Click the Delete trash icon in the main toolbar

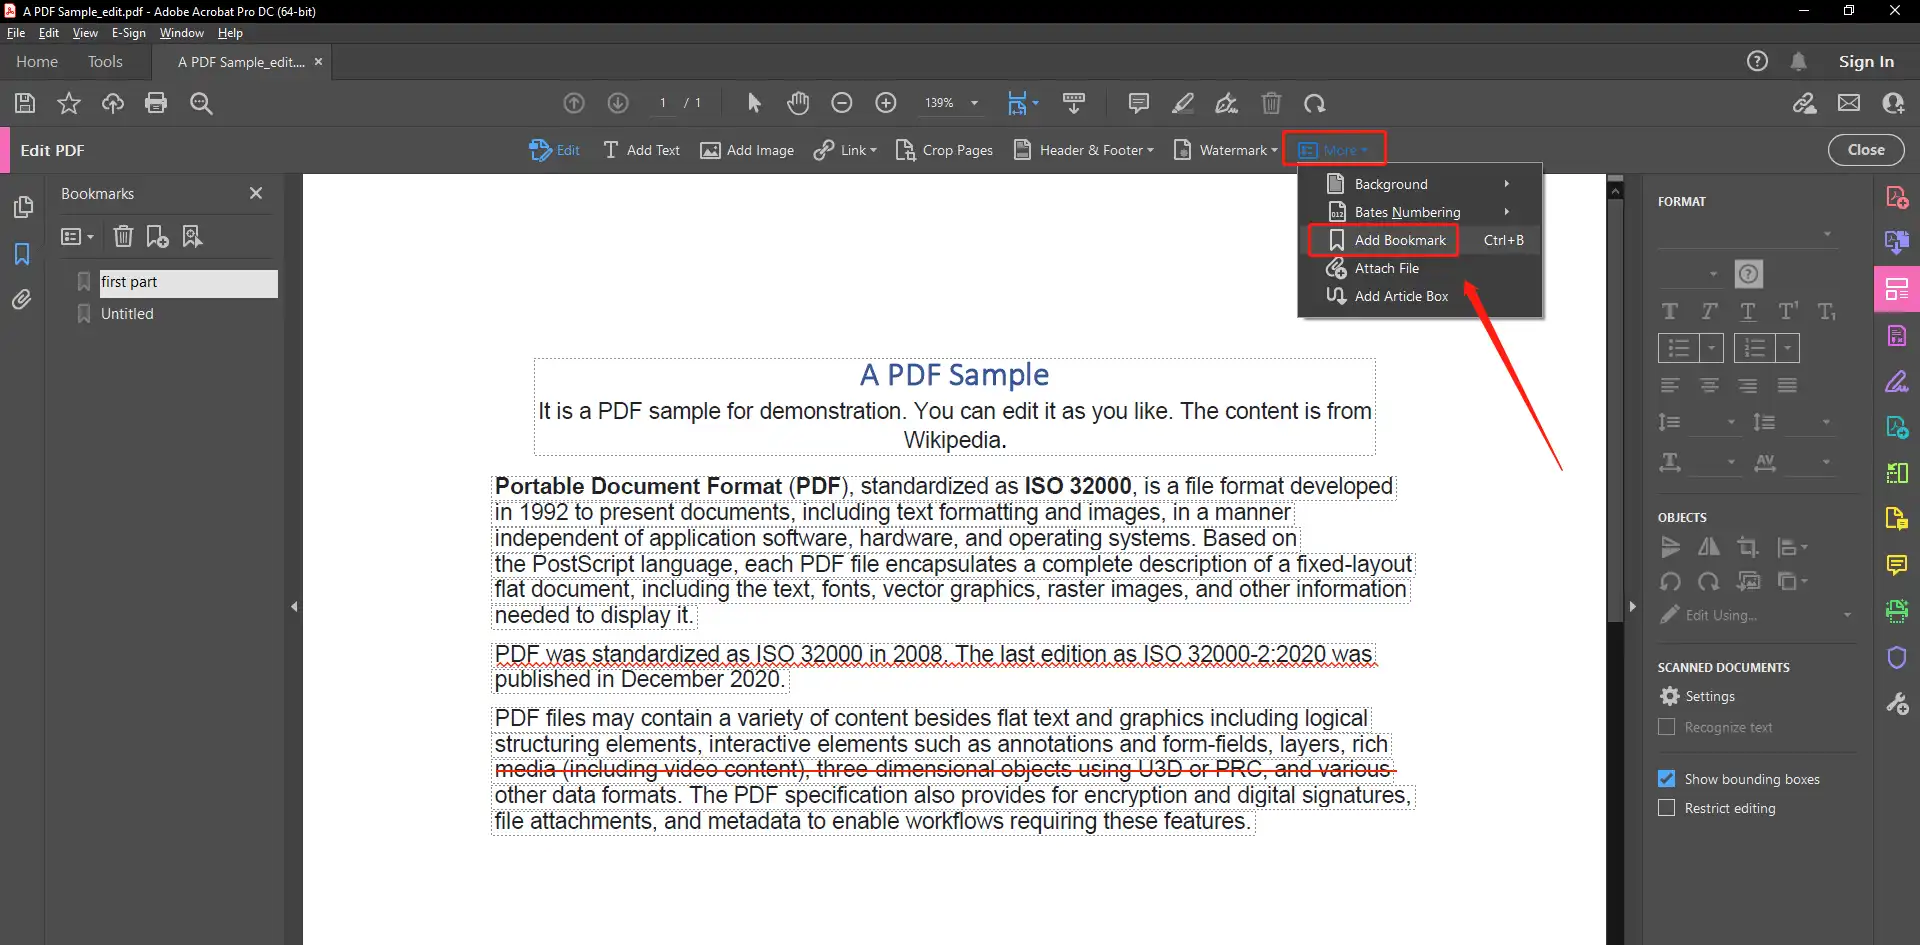[1271, 103]
